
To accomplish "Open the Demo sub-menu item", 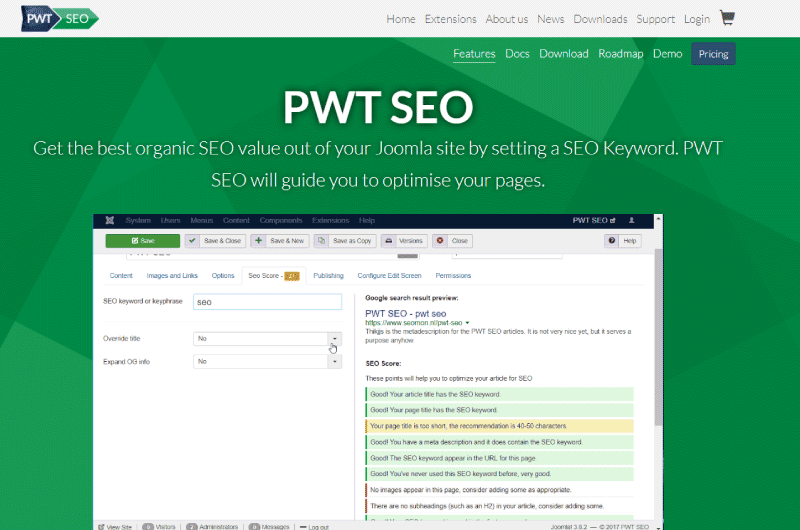I will (x=667, y=54).
